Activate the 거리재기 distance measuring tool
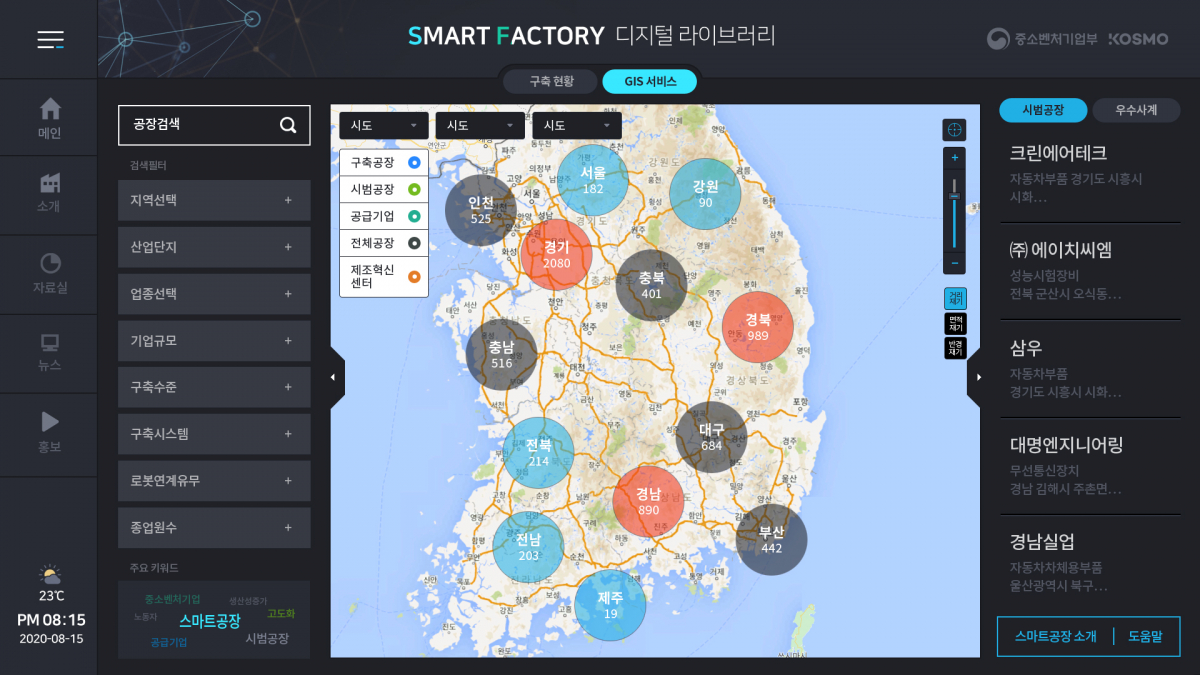This screenshot has width=1200, height=675. pos(954,298)
